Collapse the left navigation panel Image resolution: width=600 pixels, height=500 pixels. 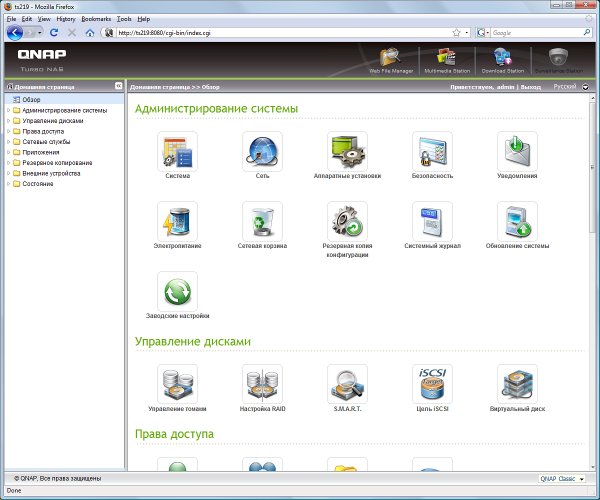click(119, 86)
